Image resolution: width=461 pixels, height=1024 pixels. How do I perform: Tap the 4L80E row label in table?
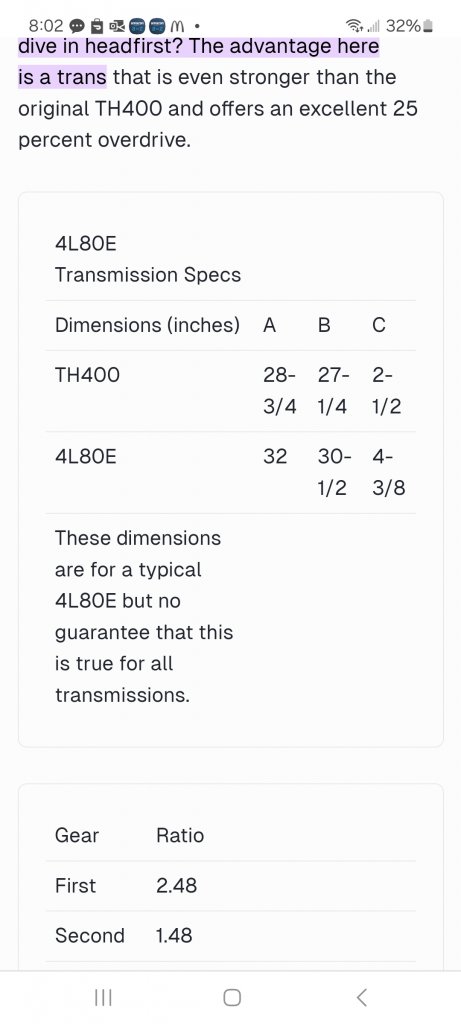coord(86,456)
